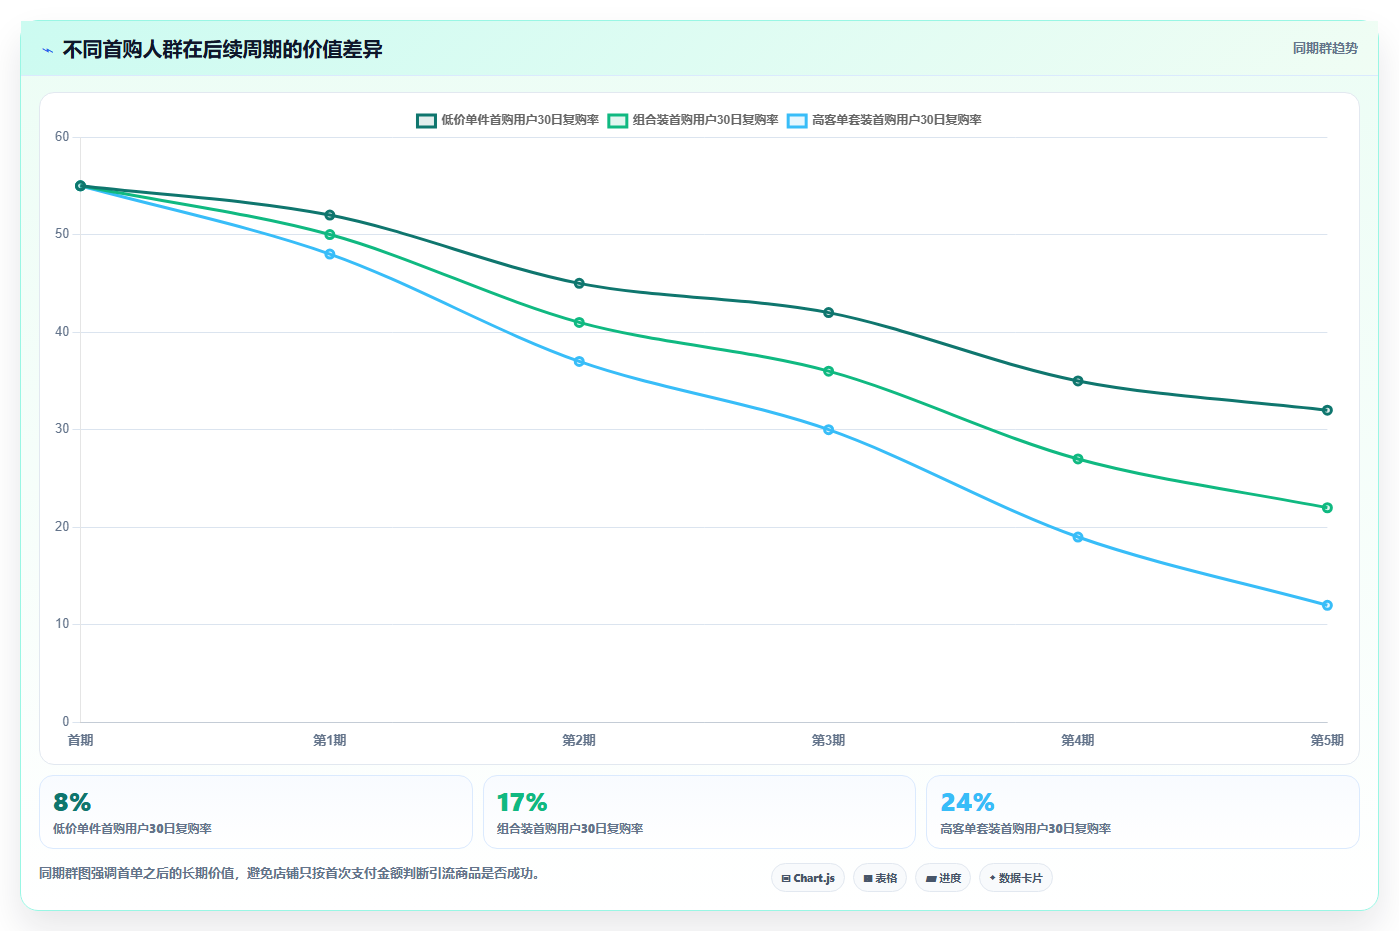
Task: Click the 第2期 axis label
Action: pos(579,740)
